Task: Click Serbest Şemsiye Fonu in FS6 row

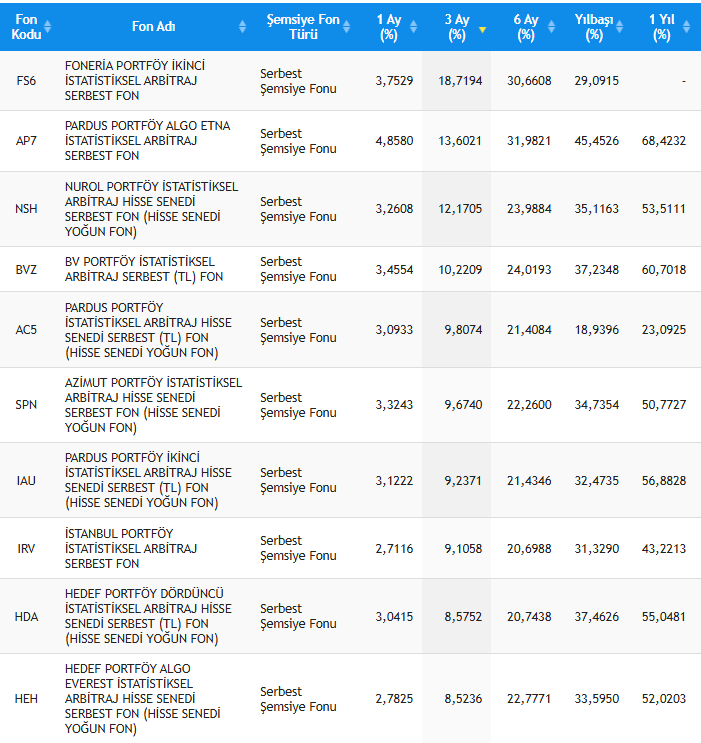Action: [x=298, y=81]
